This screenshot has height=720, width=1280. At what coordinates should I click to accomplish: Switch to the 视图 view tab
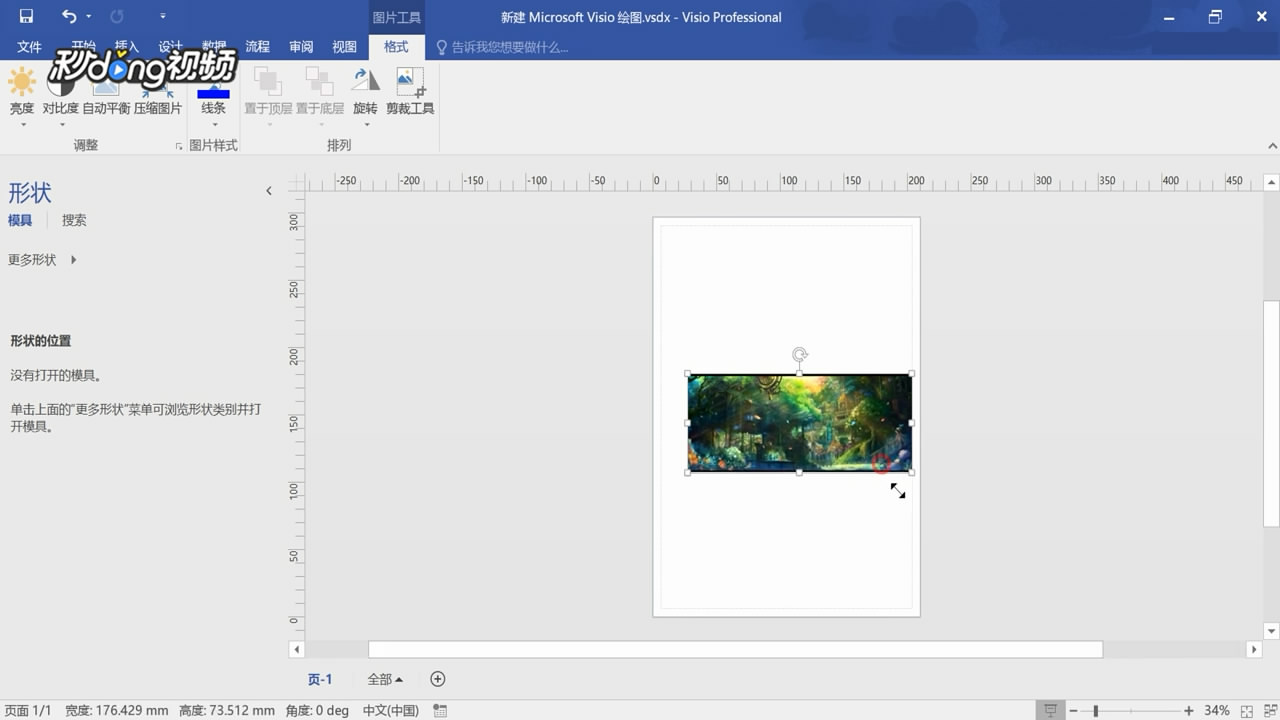pos(344,47)
